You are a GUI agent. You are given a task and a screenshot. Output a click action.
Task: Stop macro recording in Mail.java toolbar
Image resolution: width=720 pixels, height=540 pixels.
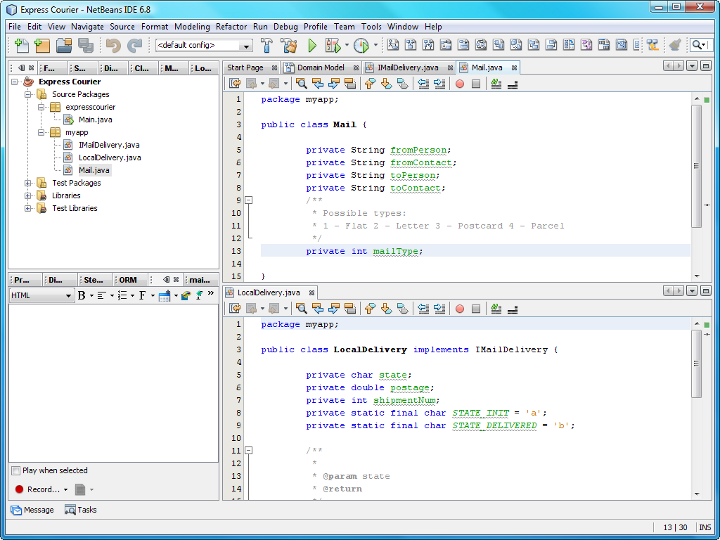point(476,84)
